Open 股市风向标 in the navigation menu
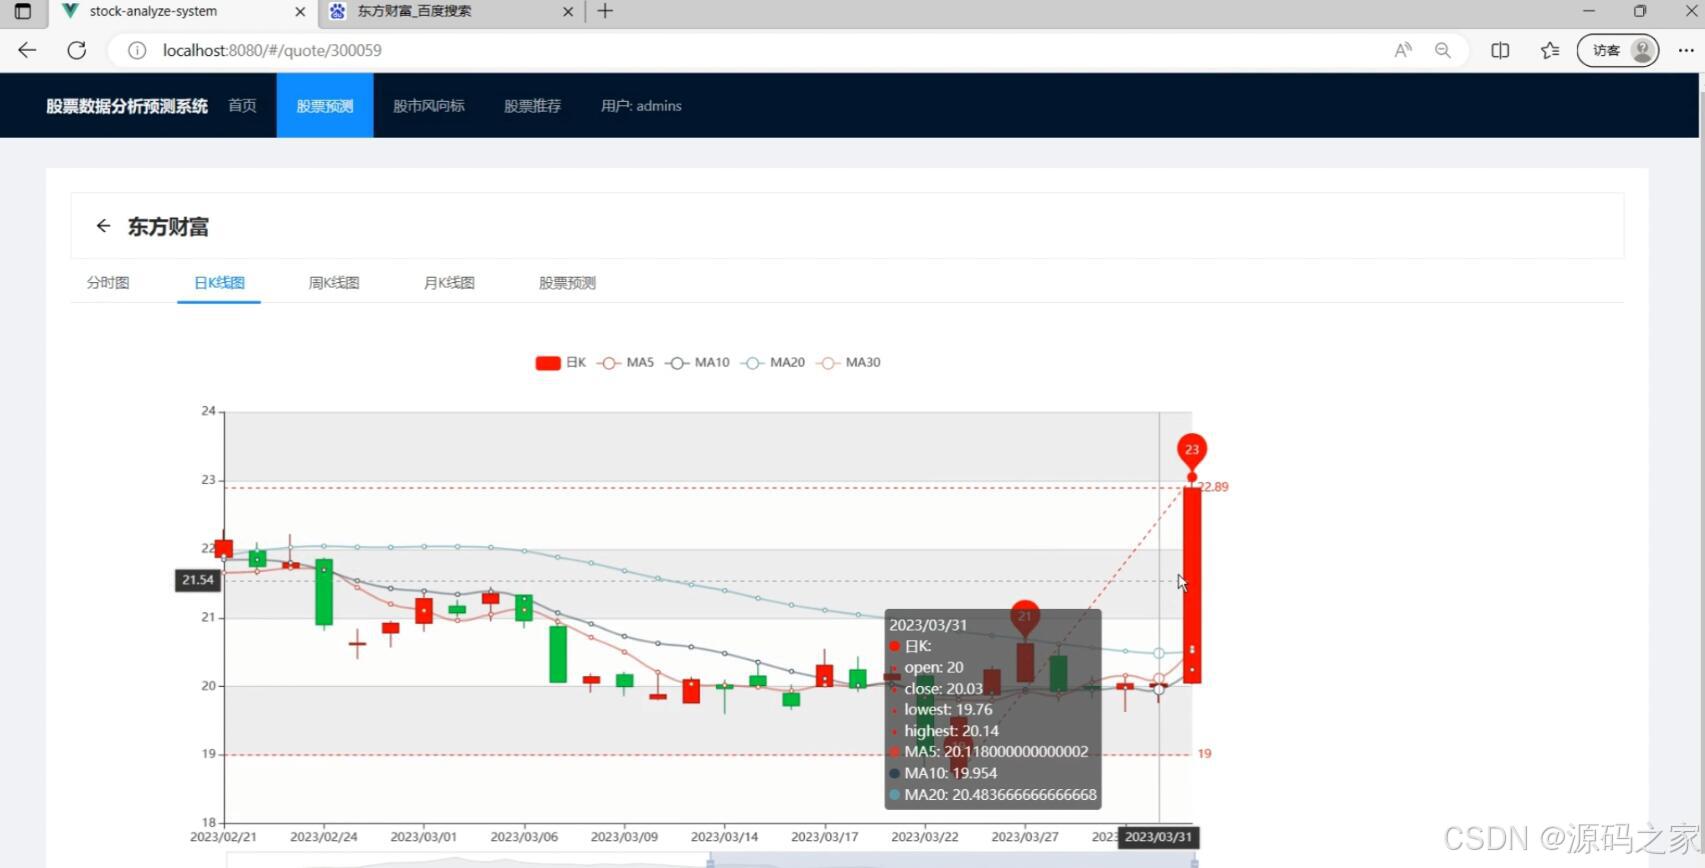The image size is (1705, 868). click(429, 106)
